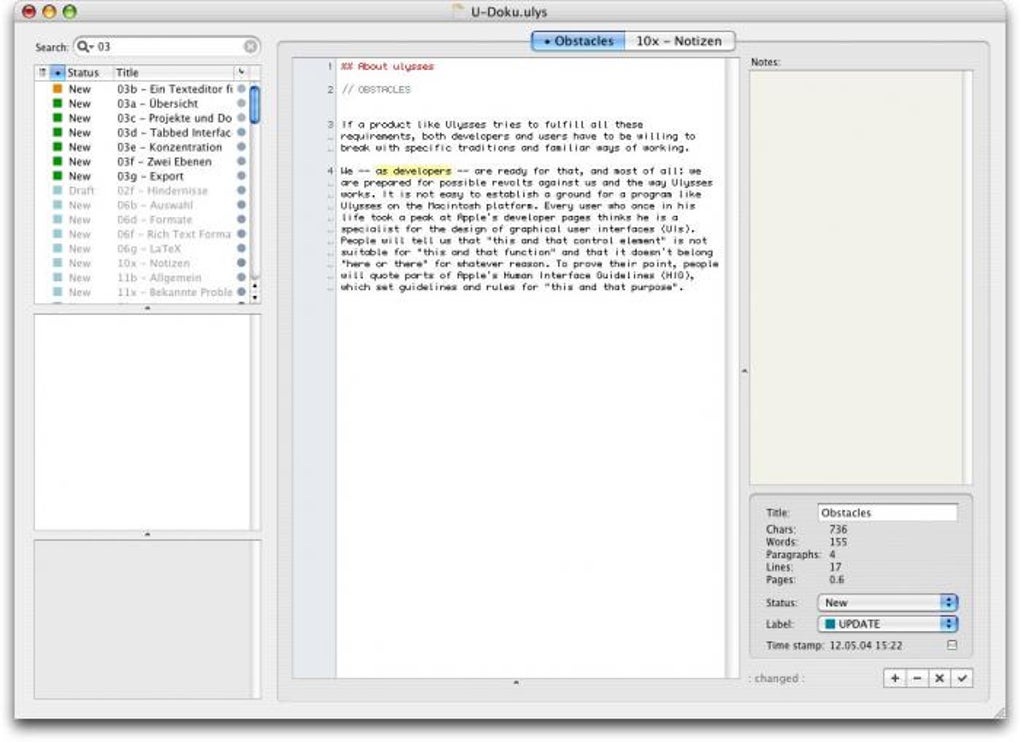Select document 11x – Bekannte Proble
Screen dimensions: 1020x742
tap(142, 292)
